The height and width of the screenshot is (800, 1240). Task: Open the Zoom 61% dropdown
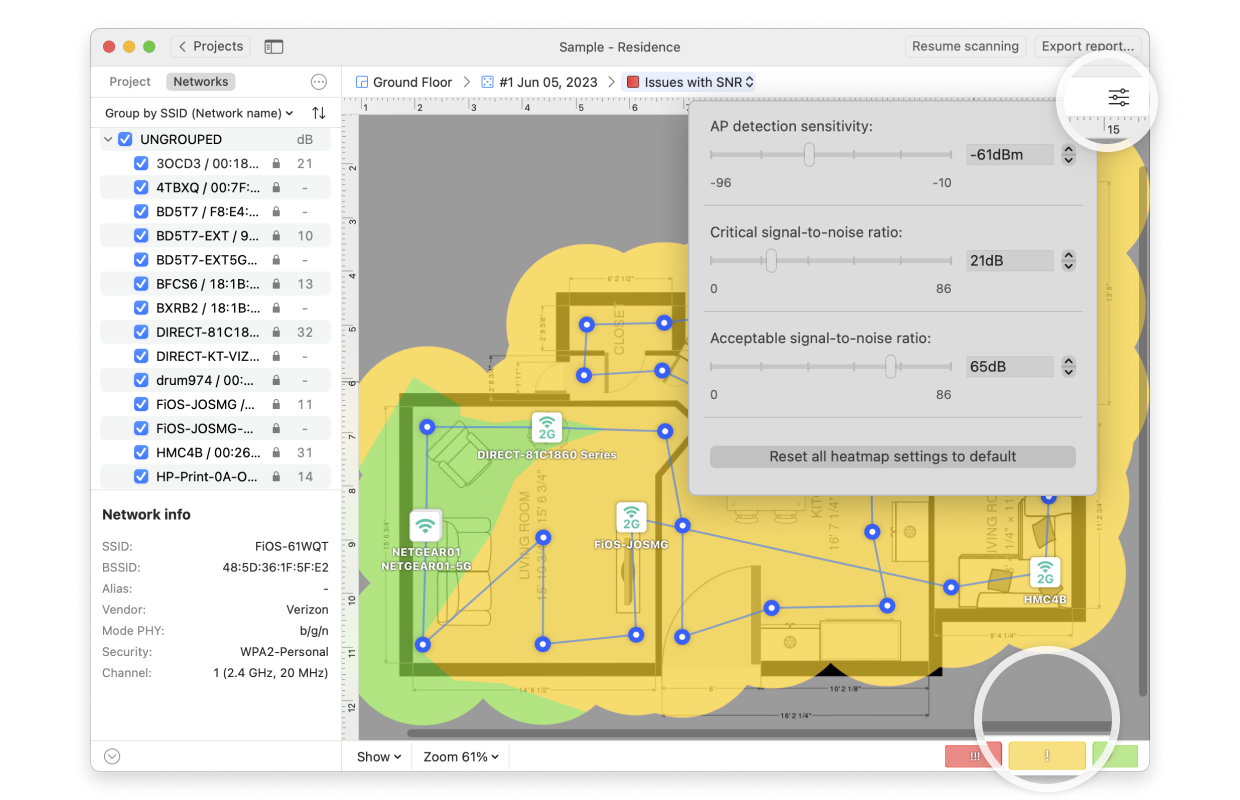[x=460, y=757]
